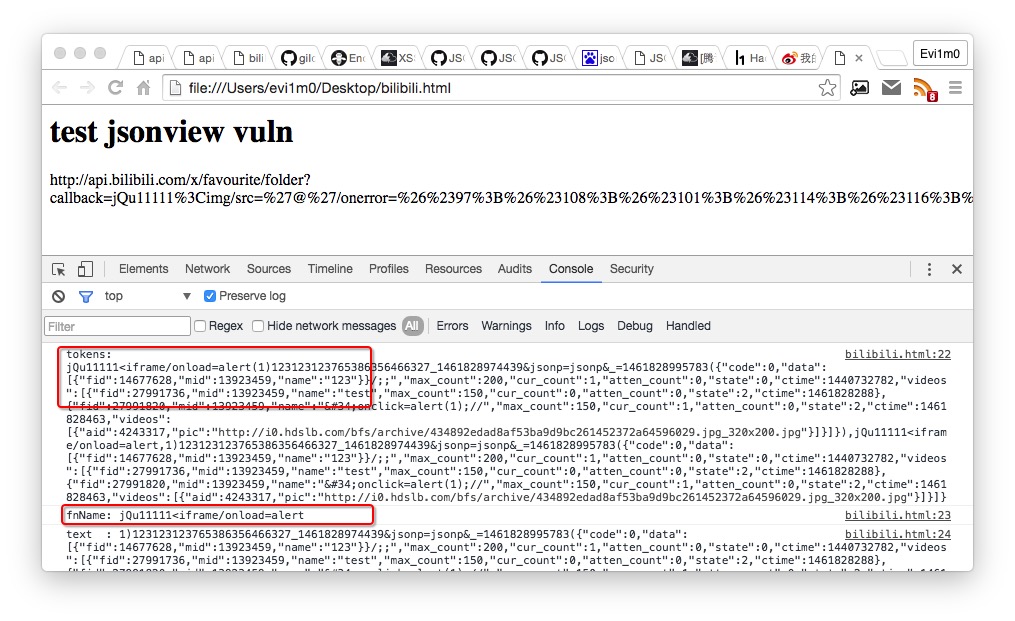Enable Regex filtering

tap(200, 326)
